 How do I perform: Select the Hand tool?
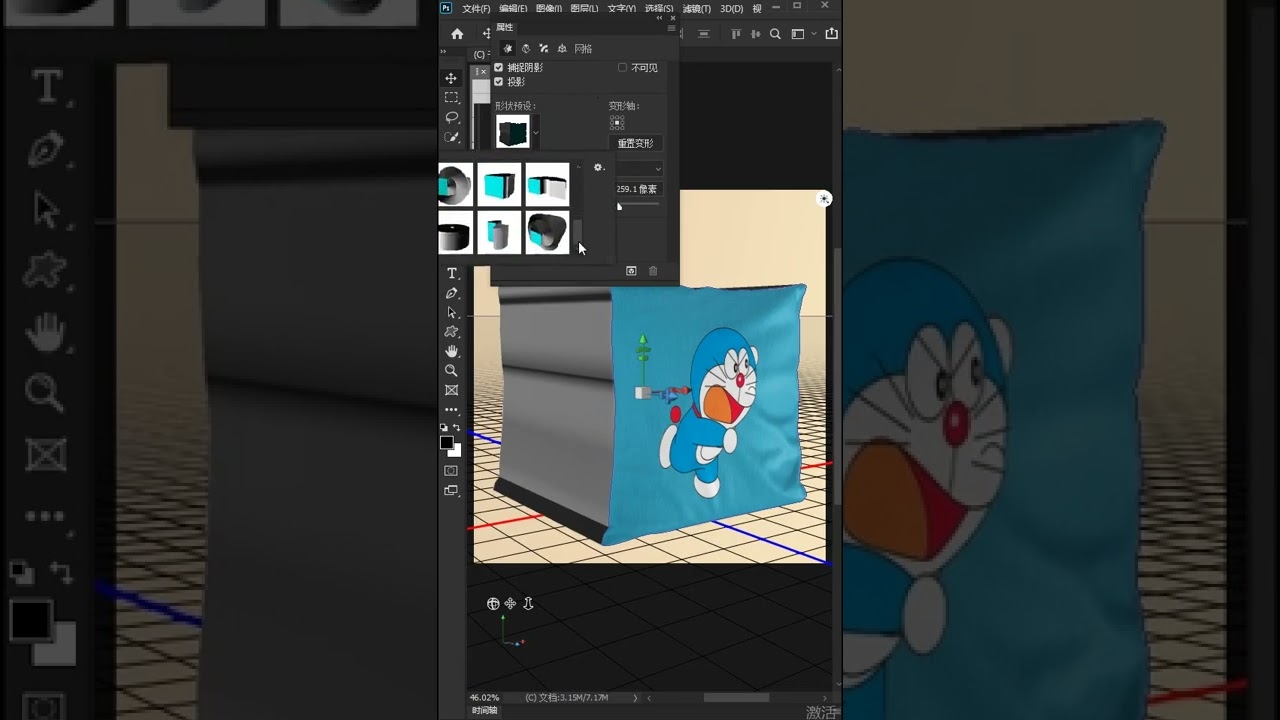click(452, 351)
